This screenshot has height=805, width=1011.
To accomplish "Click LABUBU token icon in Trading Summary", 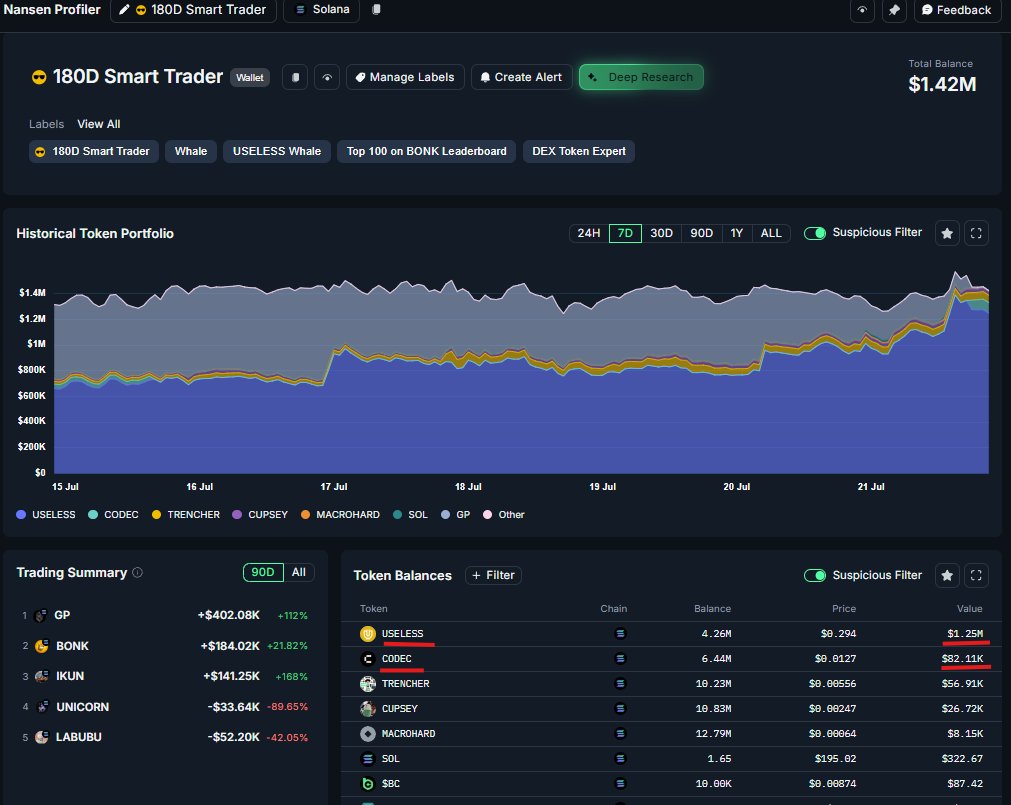I will point(42,737).
